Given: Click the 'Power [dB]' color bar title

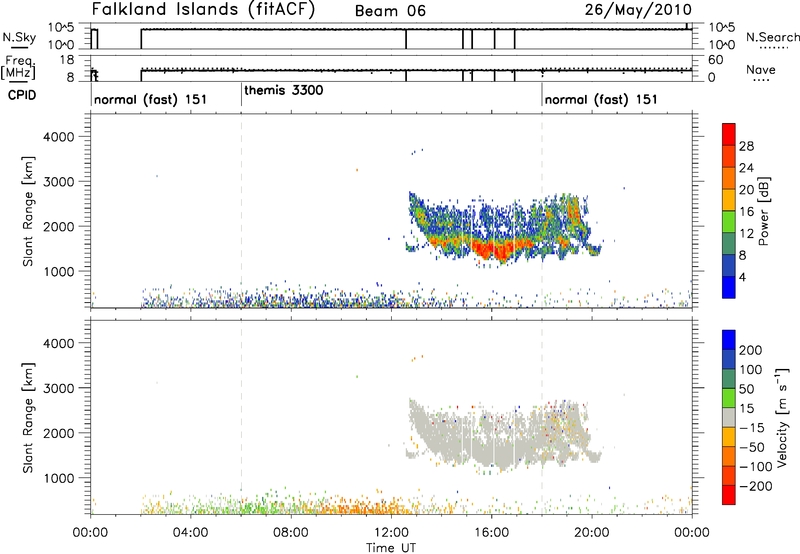Looking at the screenshot, I should 764,211.
